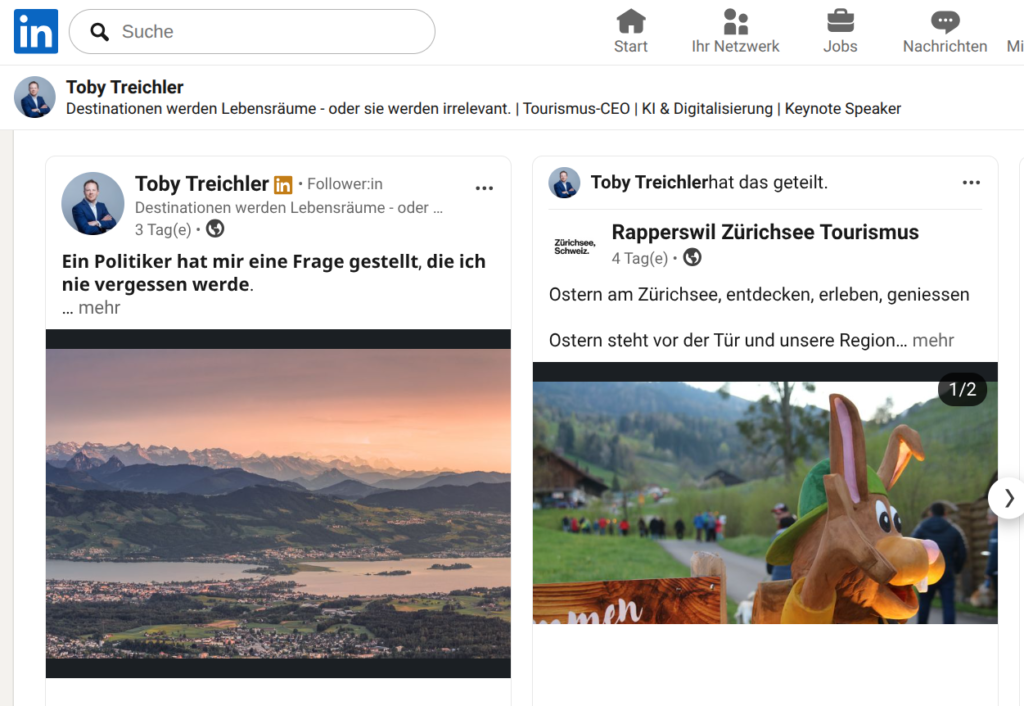Screen dimensions: 1024x706
Task: Expand post text with '… mehr' under Politiker headline
Action: [91, 308]
